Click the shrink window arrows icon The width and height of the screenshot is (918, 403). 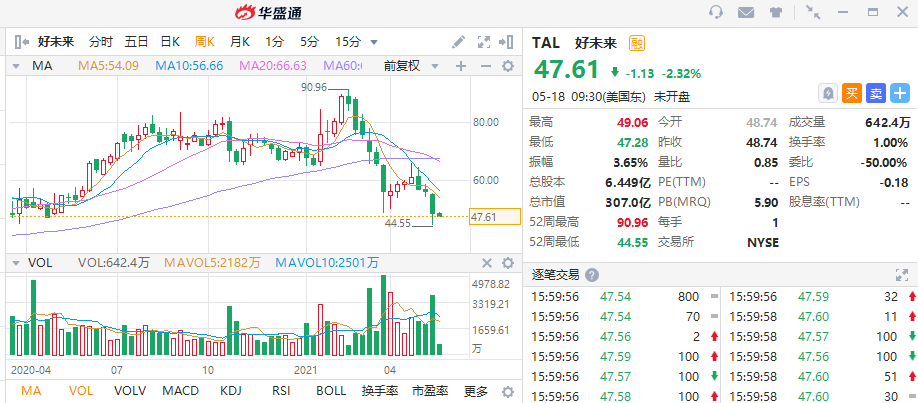coord(813,12)
